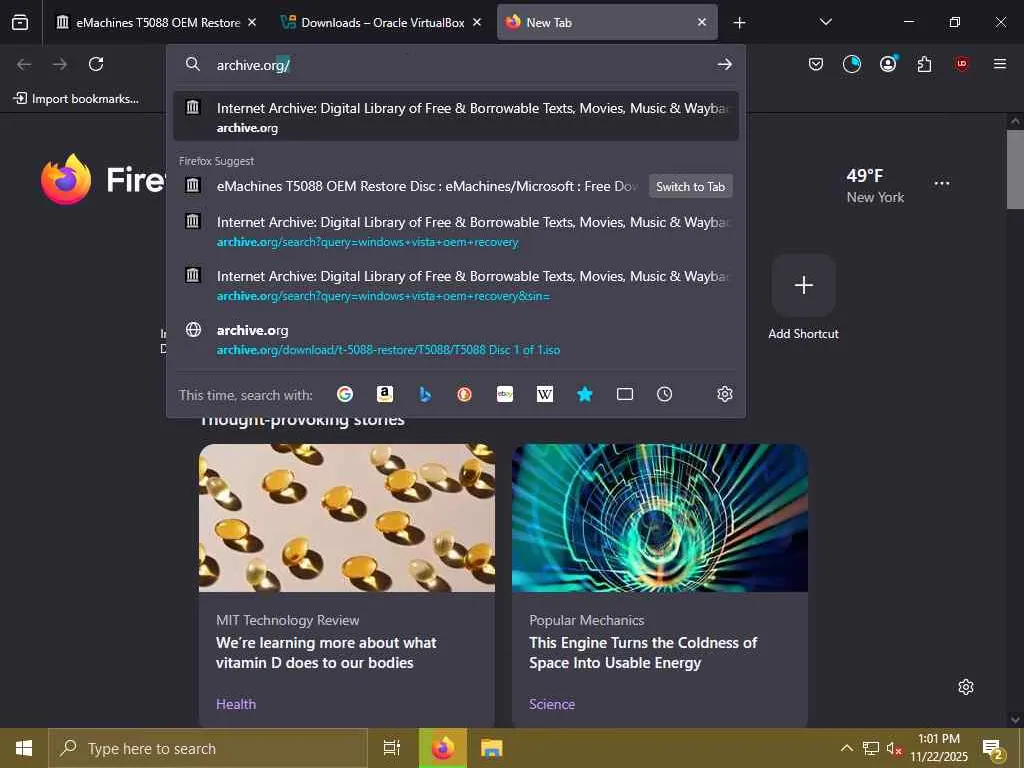The width and height of the screenshot is (1024, 768).
Task: Open search settings gear in dropdown
Action: (724, 394)
